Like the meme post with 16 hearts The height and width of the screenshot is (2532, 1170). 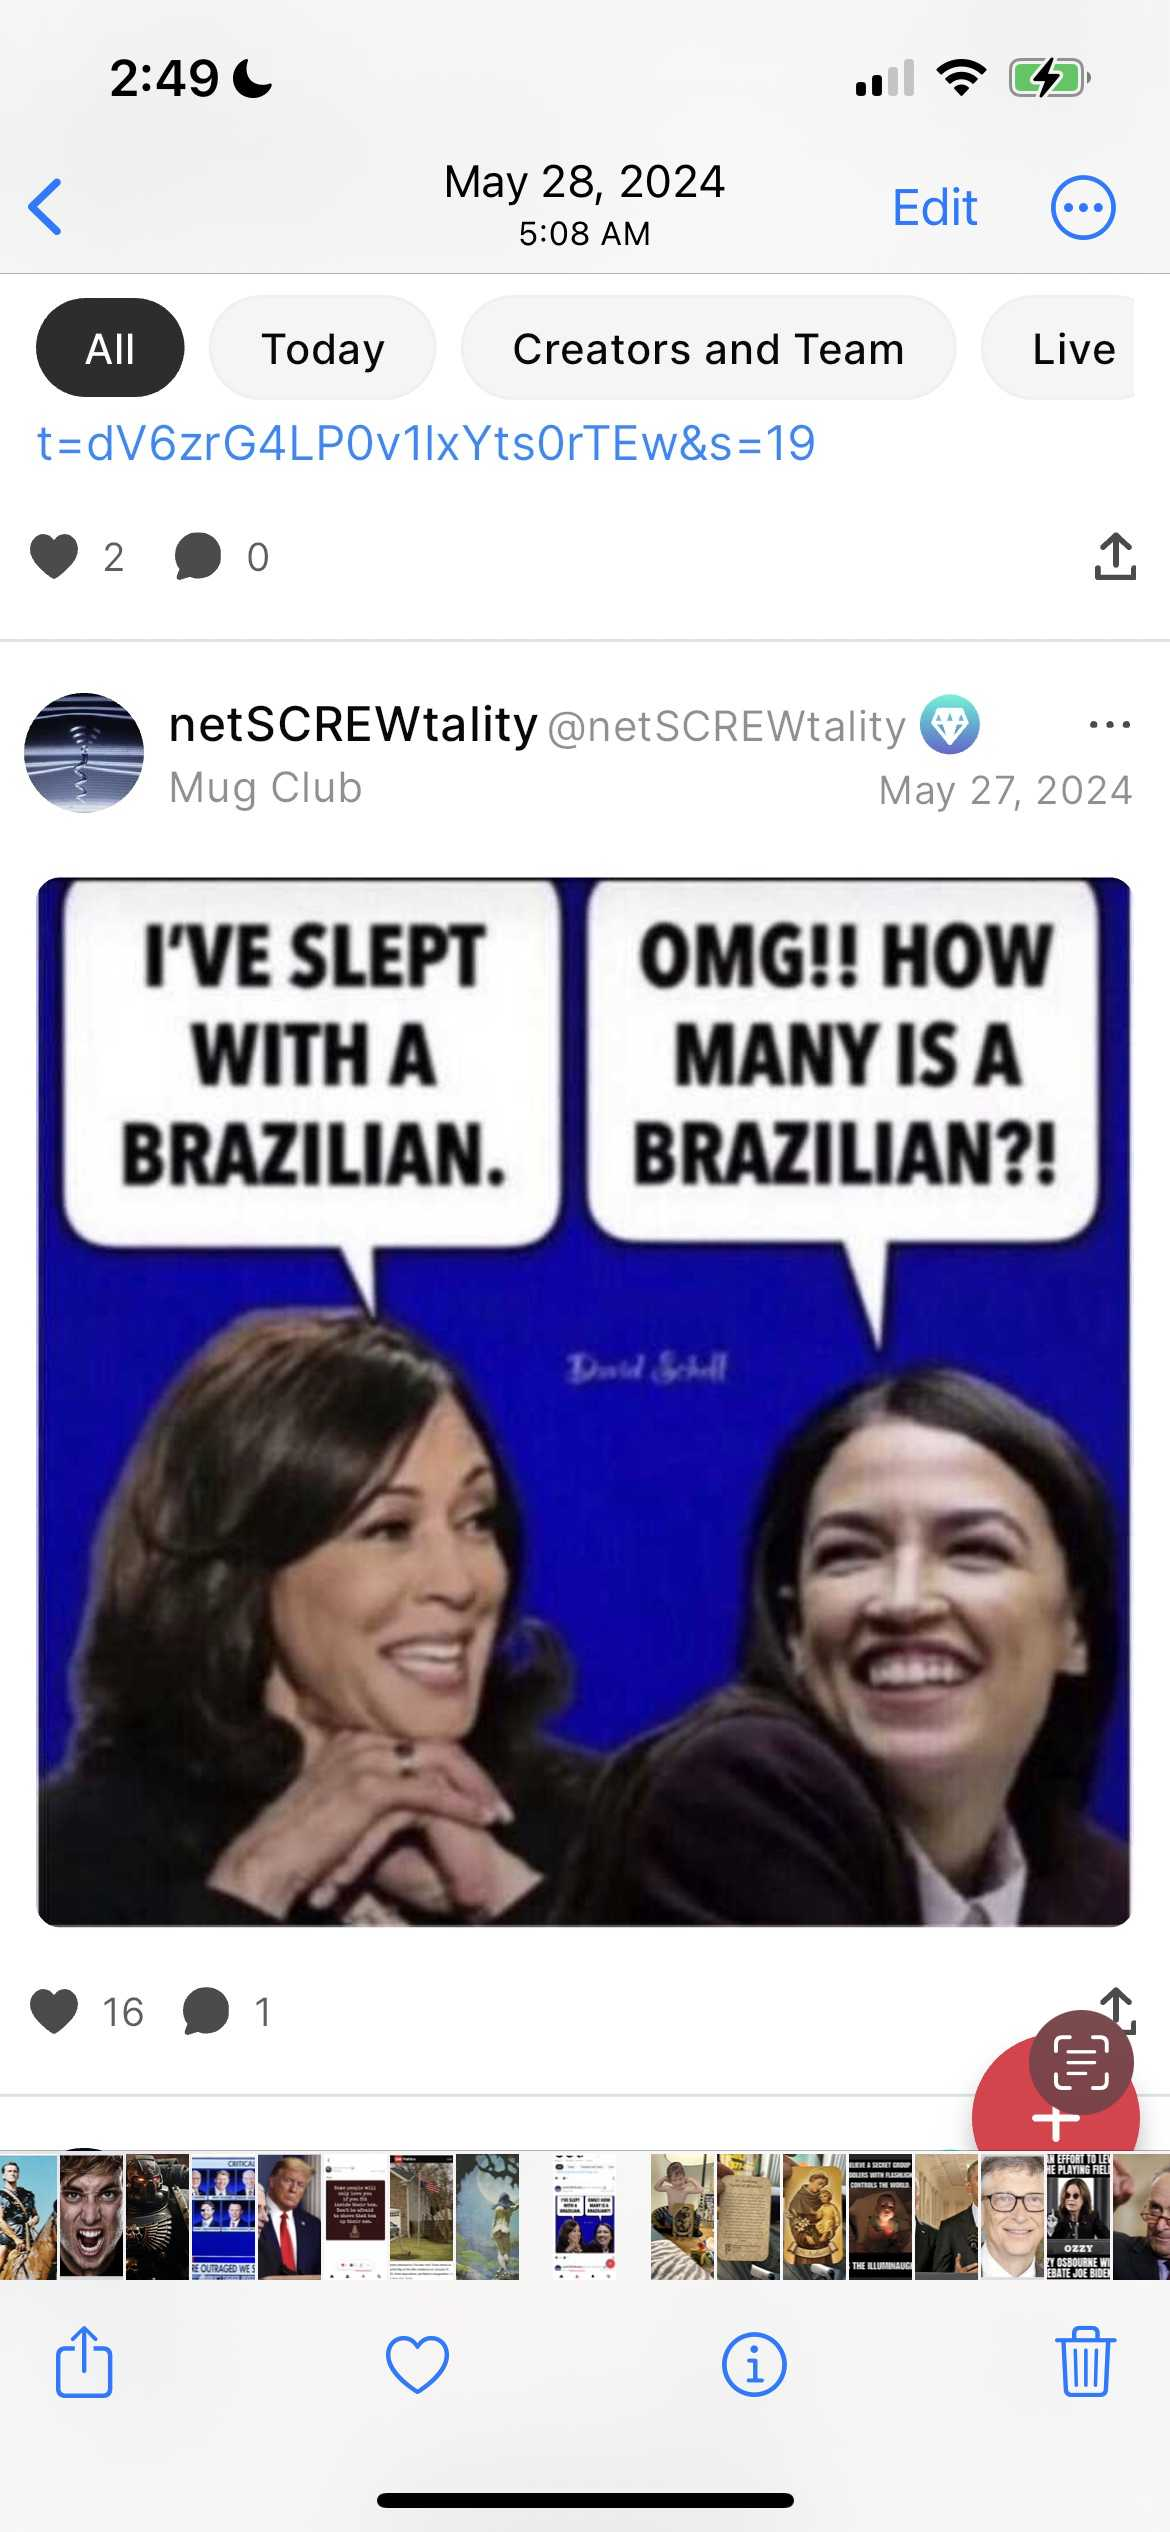pyautogui.click(x=54, y=2011)
